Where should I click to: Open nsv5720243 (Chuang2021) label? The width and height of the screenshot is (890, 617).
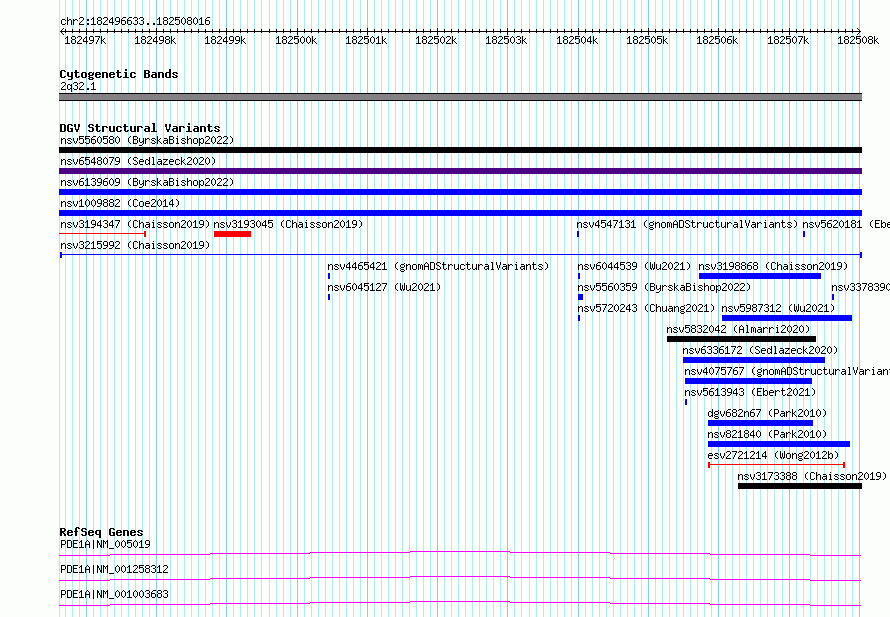click(646, 308)
